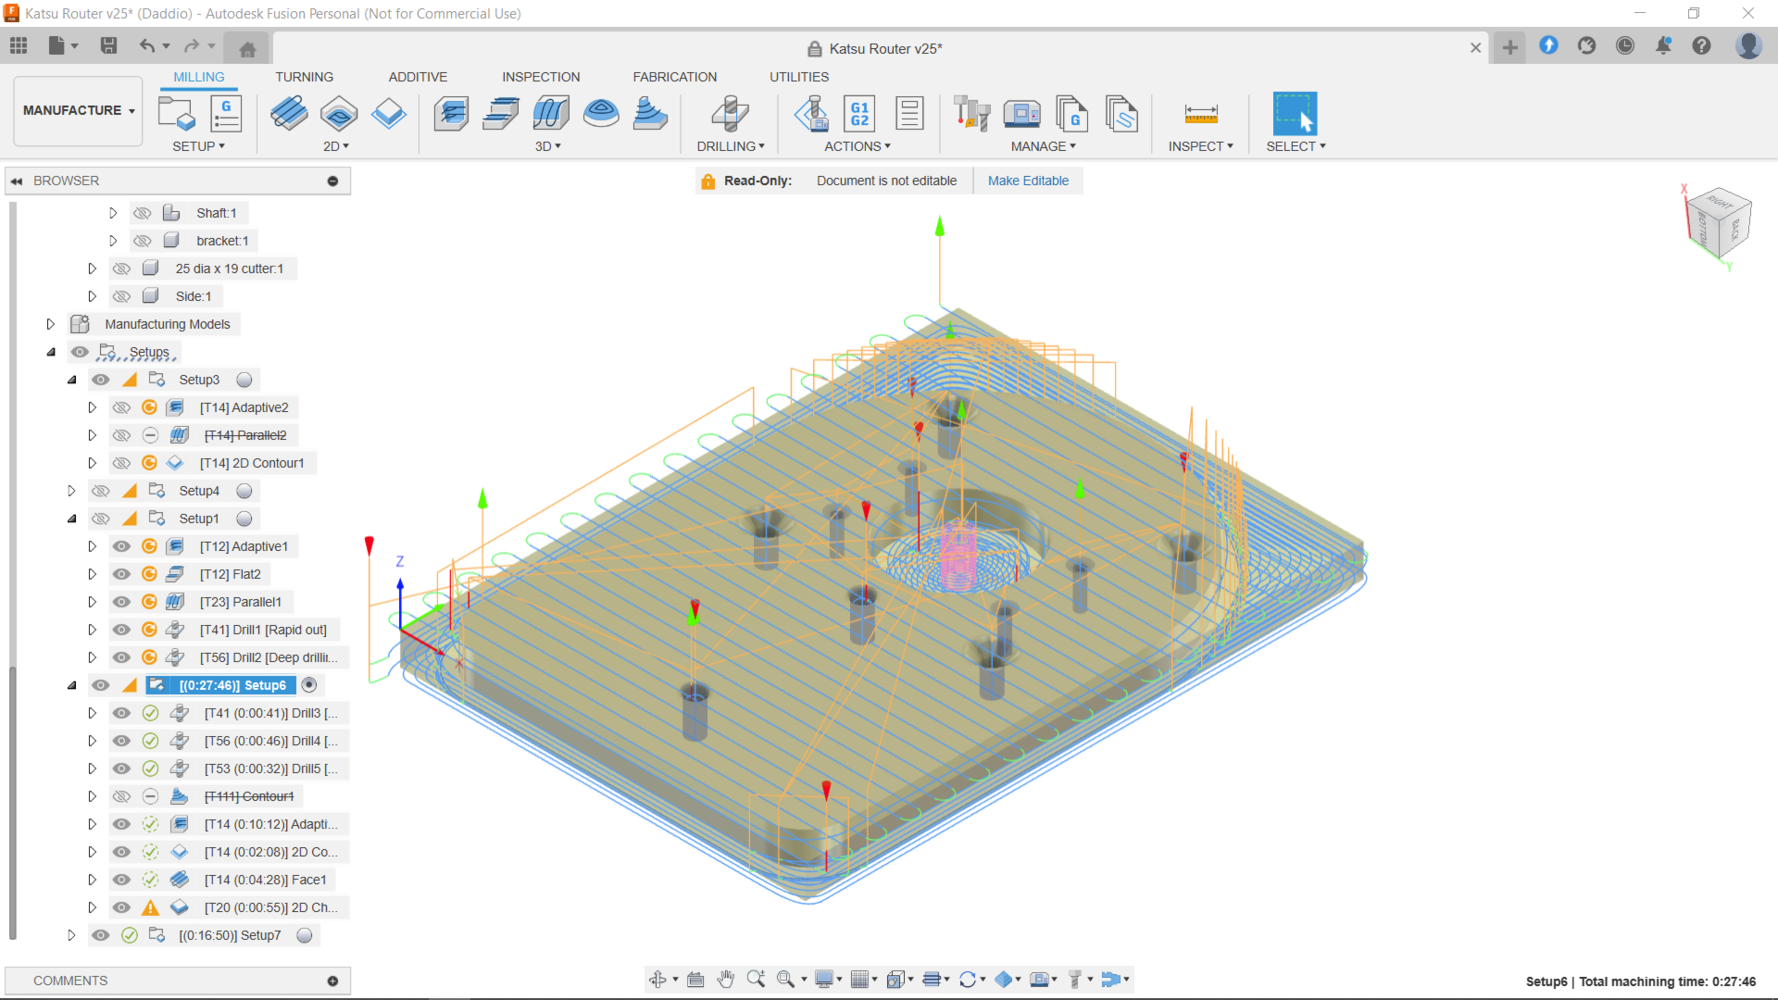Switch to the INSPECTION tab
Viewport: 1778px width, 1000px height.
tap(541, 77)
